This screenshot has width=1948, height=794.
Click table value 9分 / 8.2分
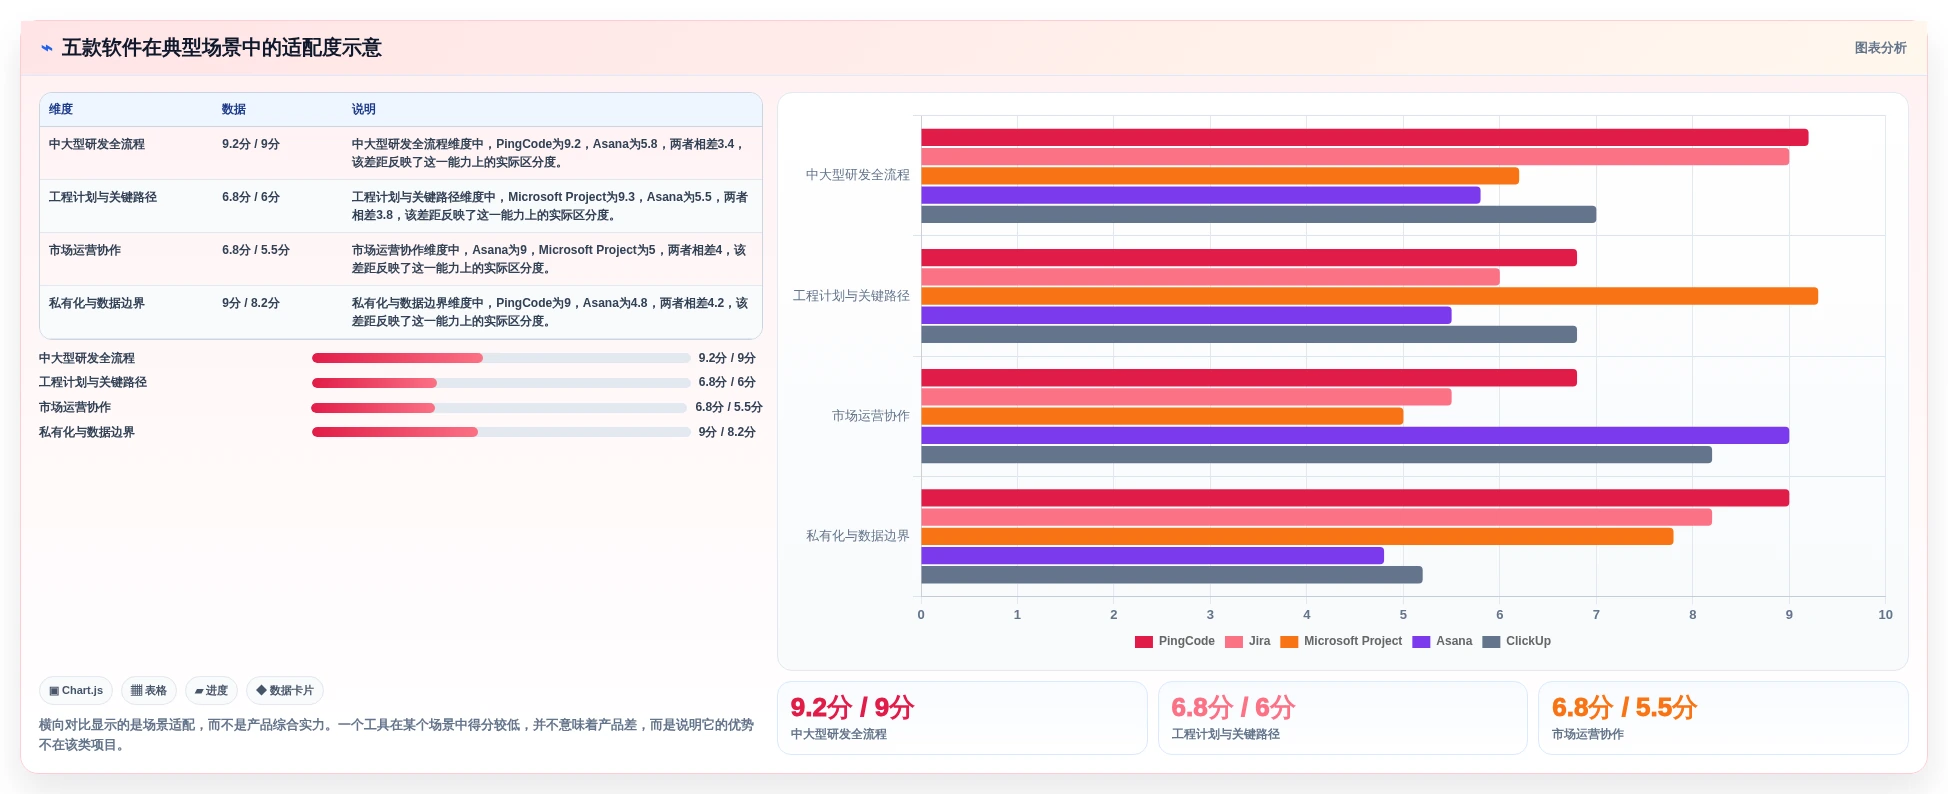pos(251,303)
